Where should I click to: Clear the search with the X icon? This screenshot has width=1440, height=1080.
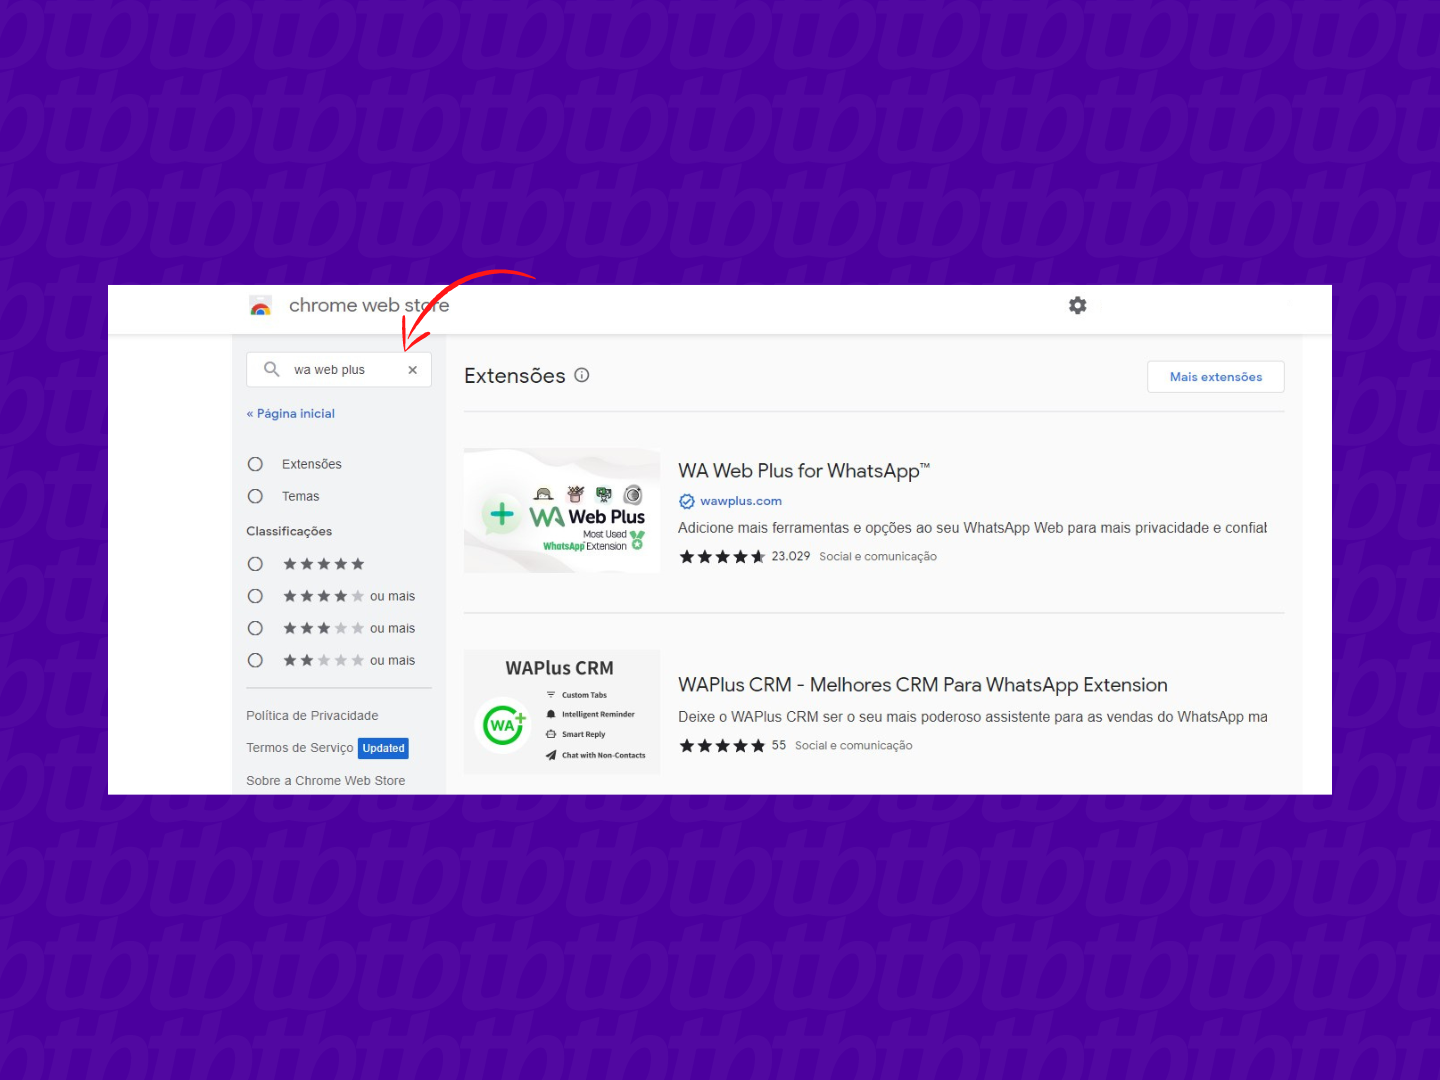pos(412,370)
